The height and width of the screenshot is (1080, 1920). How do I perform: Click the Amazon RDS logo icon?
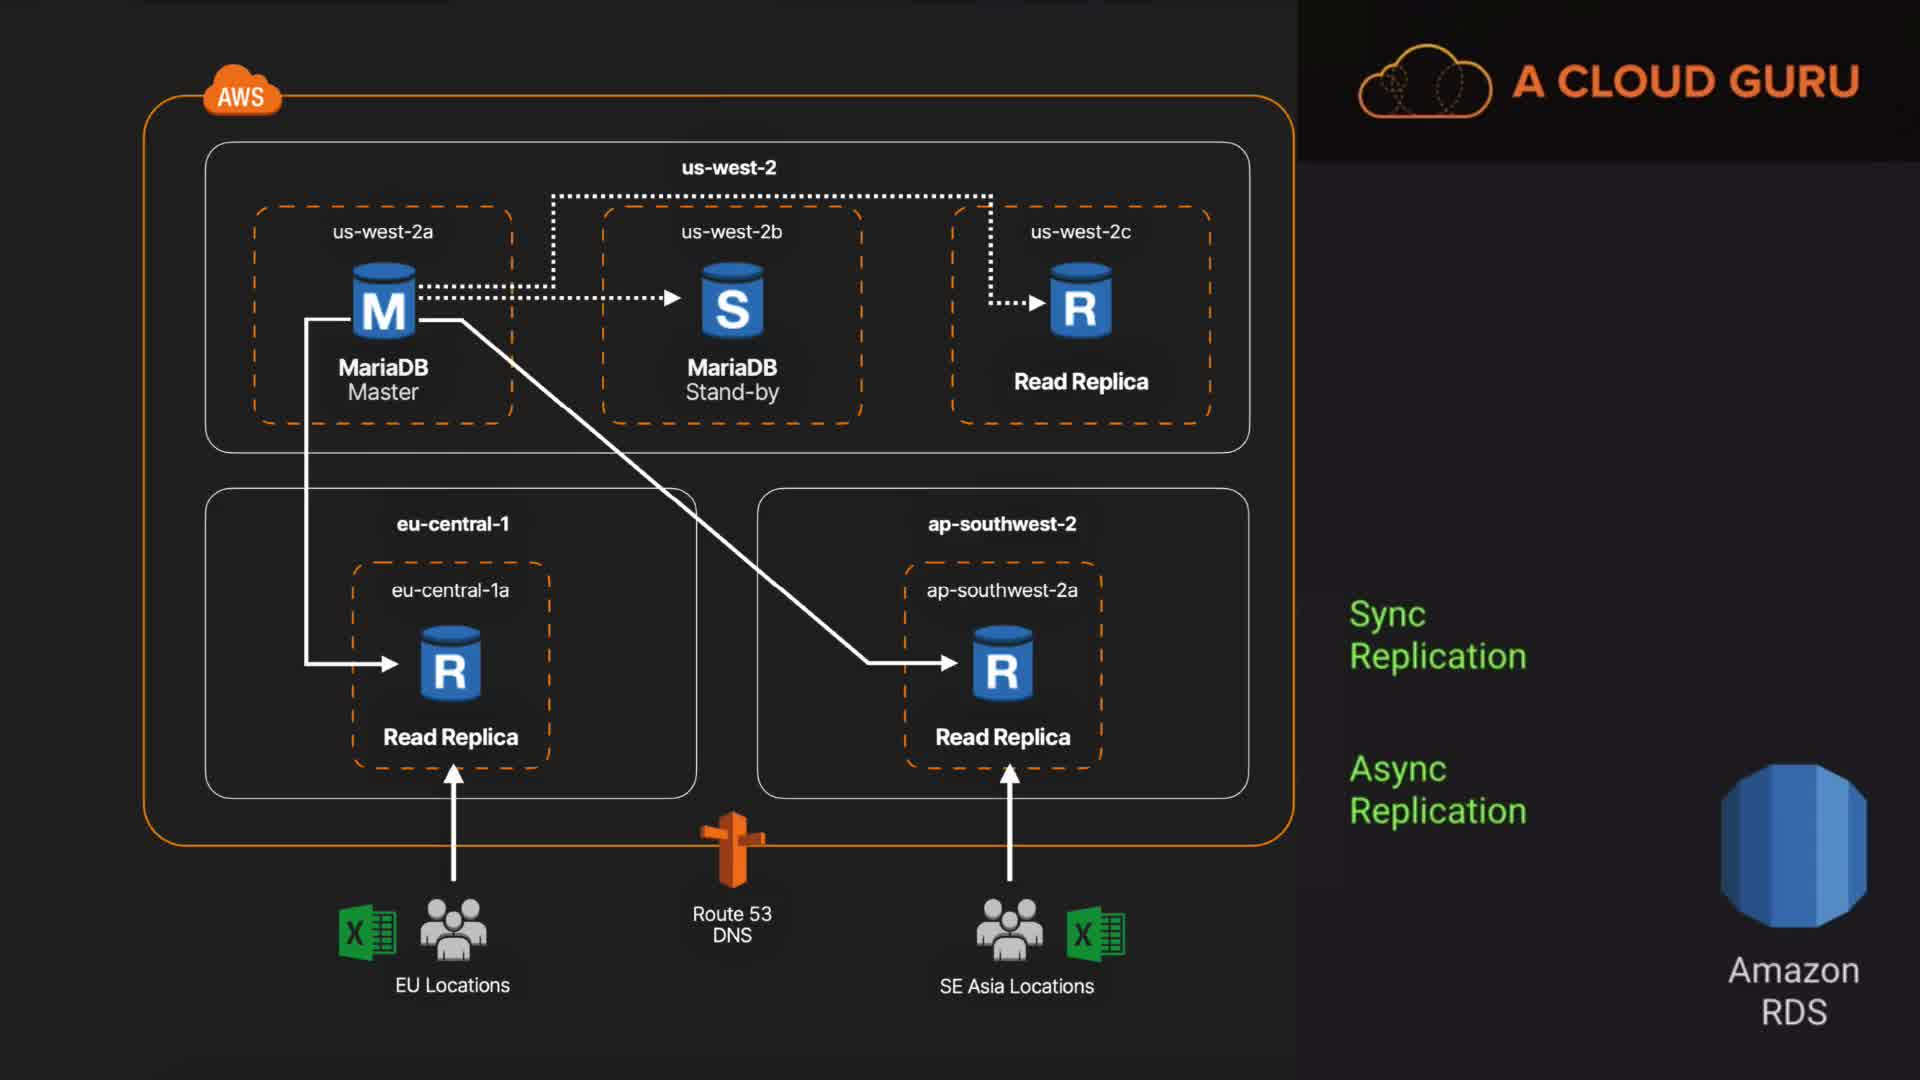(x=1793, y=846)
